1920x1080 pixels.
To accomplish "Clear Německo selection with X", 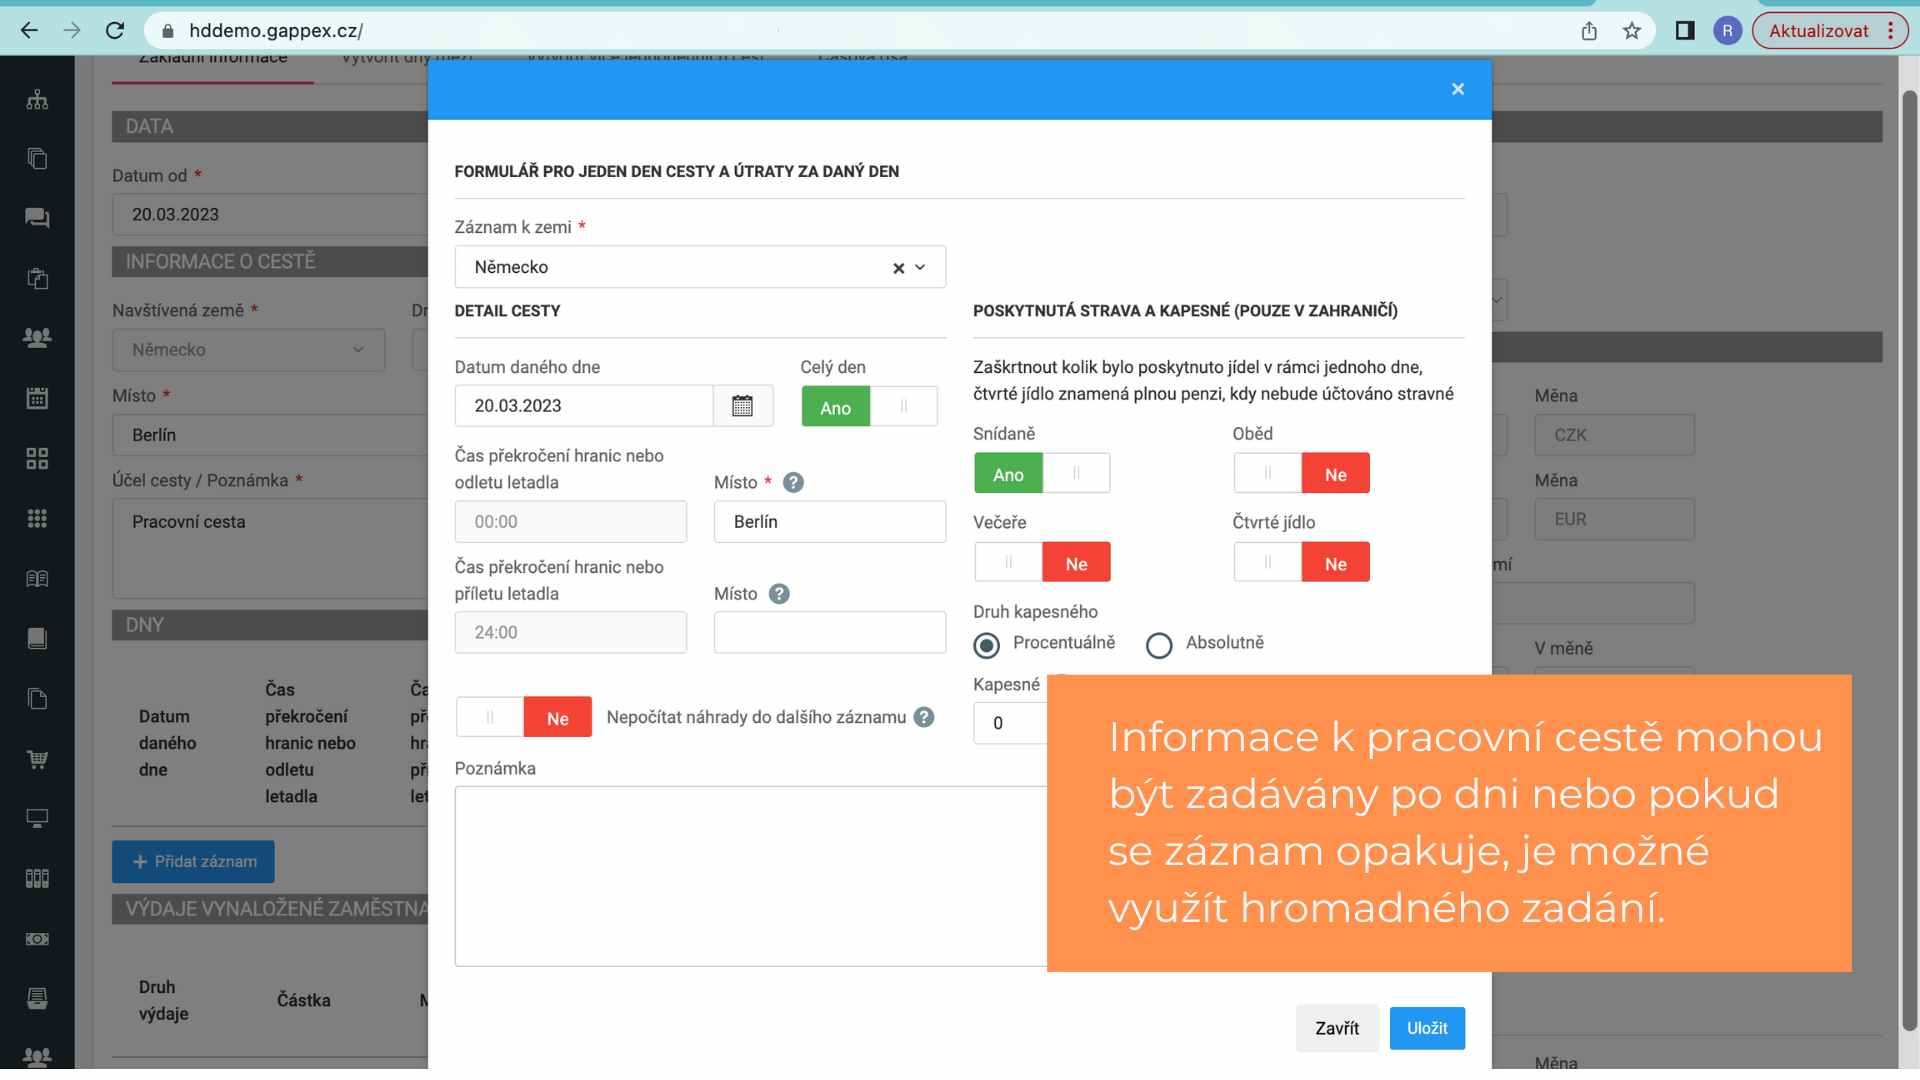I will [x=898, y=268].
